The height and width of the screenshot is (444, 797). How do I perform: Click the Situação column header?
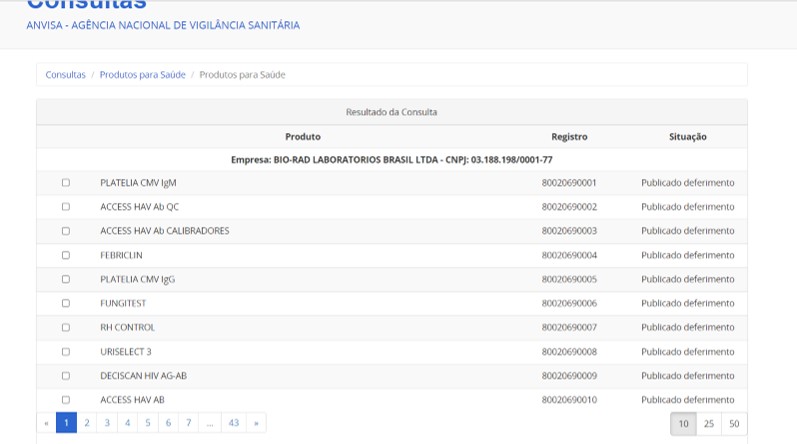[687, 137]
